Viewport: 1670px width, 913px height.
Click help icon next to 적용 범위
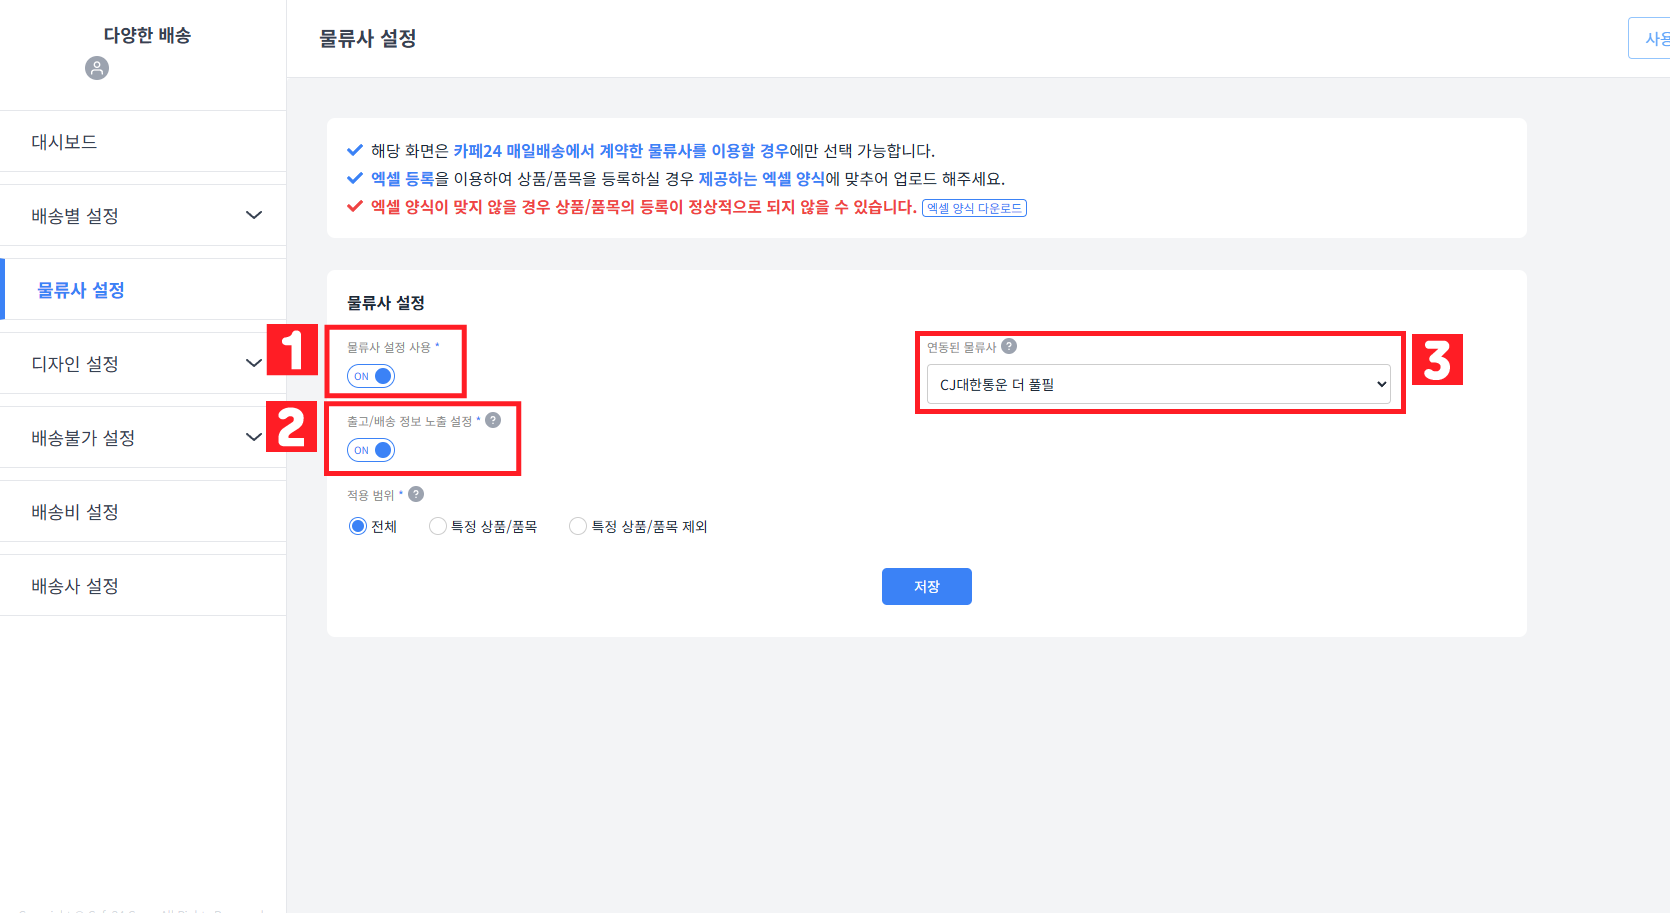(416, 493)
